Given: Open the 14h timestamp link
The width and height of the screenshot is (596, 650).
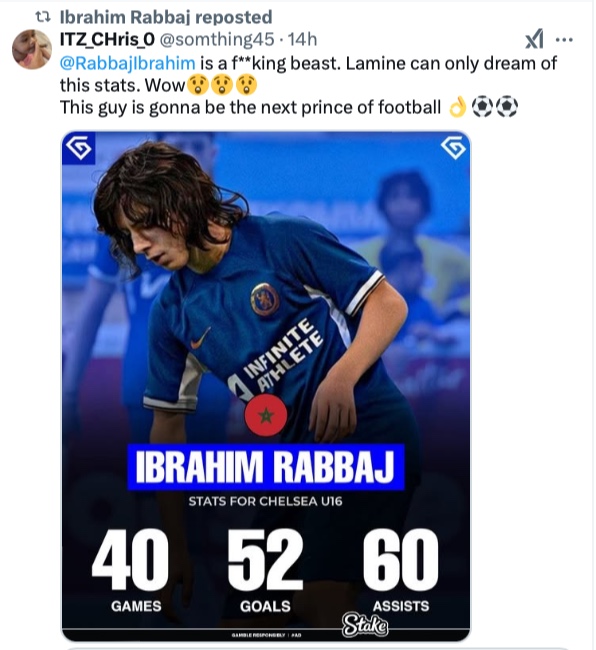Looking at the screenshot, I should click(x=303, y=40).
